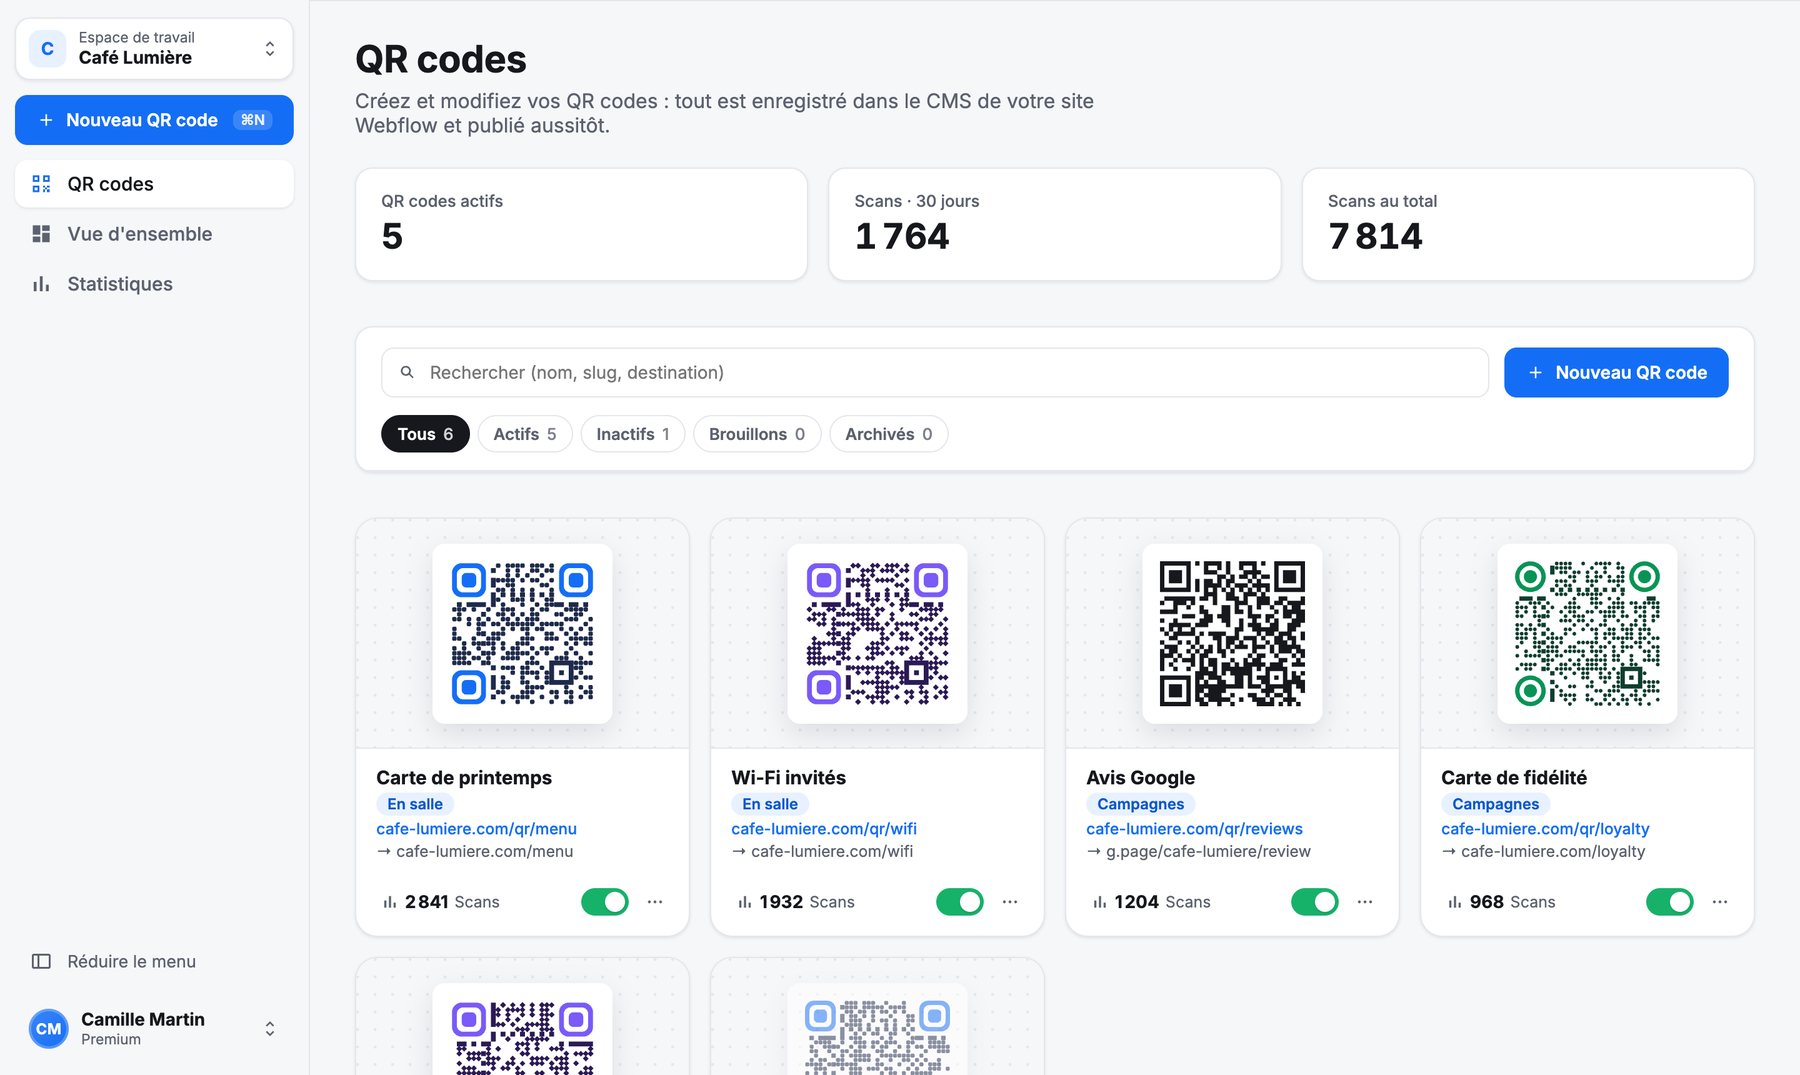The height and width of the screenshot is (1075, 1800).
Task: Show Brouillons filter
Action: pyautogui.click(x=757, y=434)
